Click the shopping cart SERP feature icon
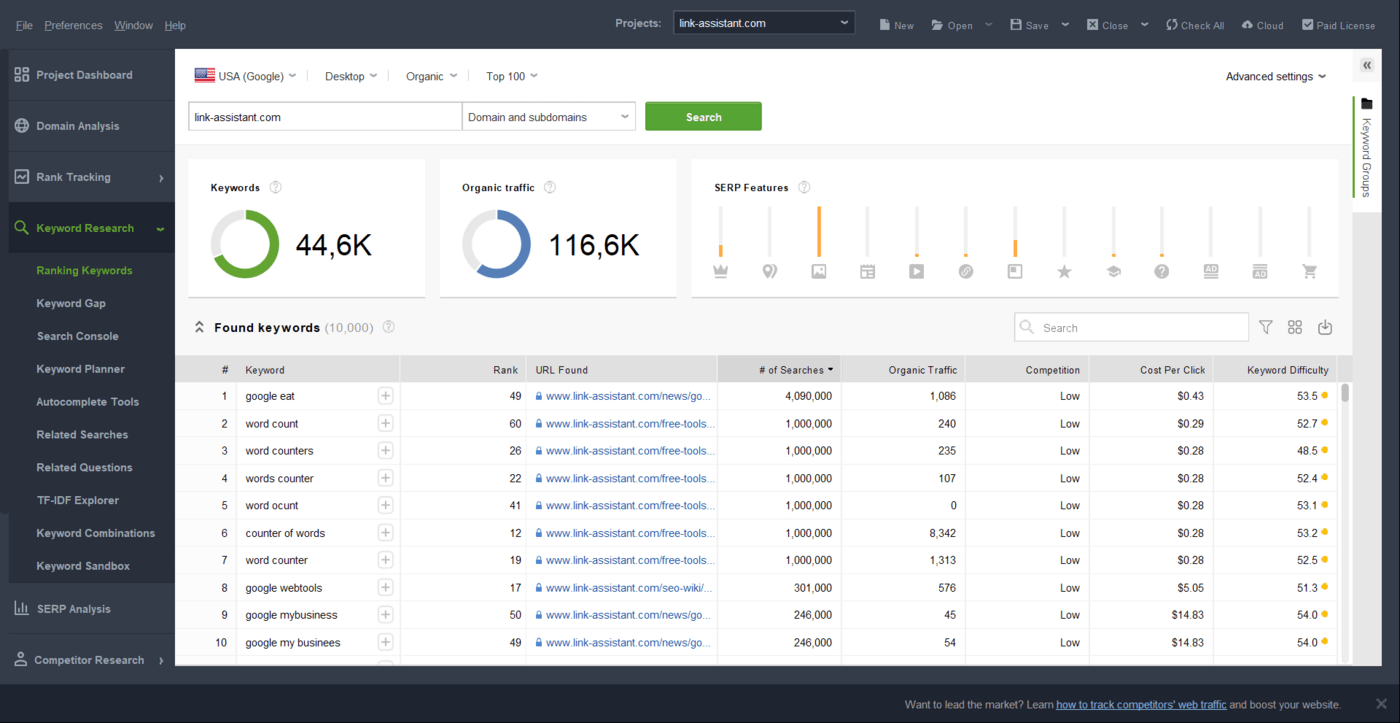The image size is (1400, 723). pyautogui.click(x=1309, y=271)
